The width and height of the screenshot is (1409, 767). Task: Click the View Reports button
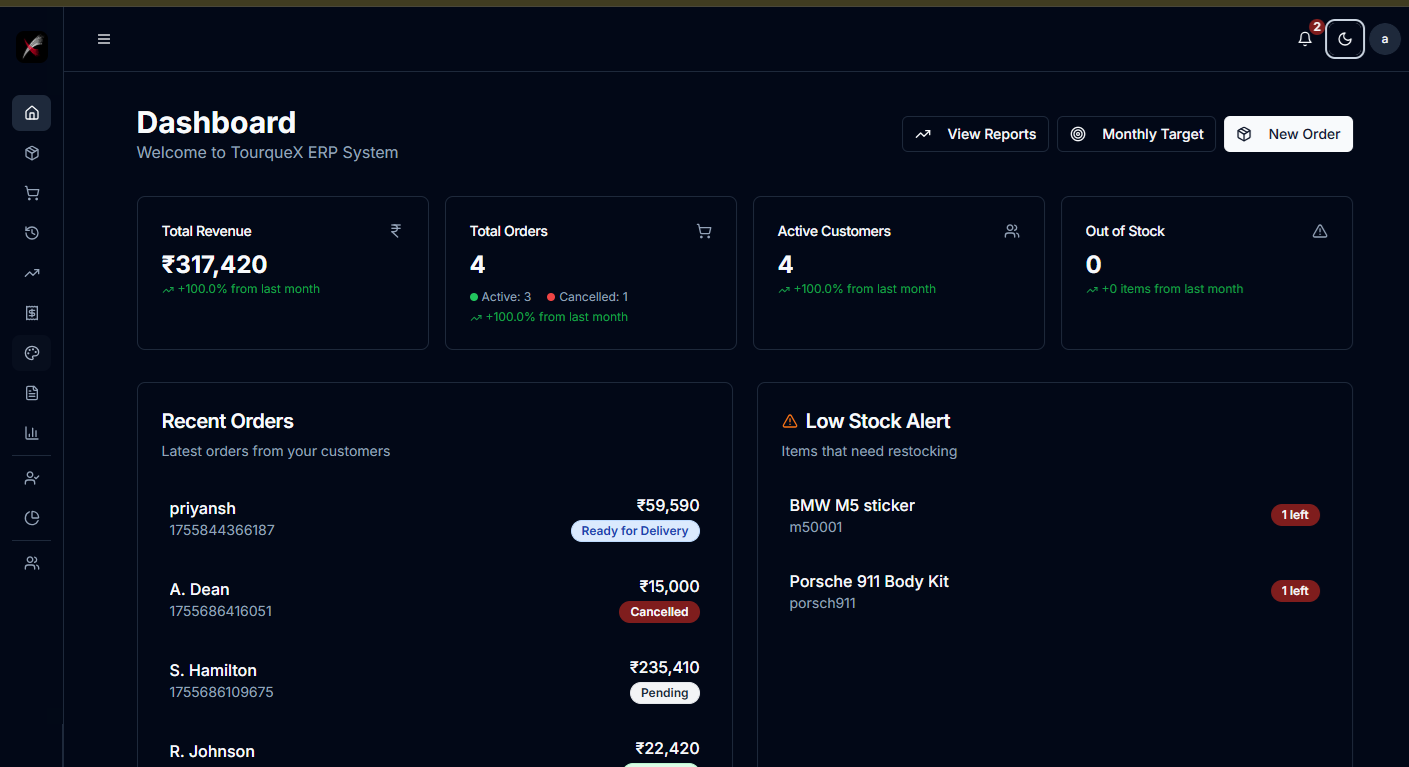pyautogui.click(x=975, y=134)
